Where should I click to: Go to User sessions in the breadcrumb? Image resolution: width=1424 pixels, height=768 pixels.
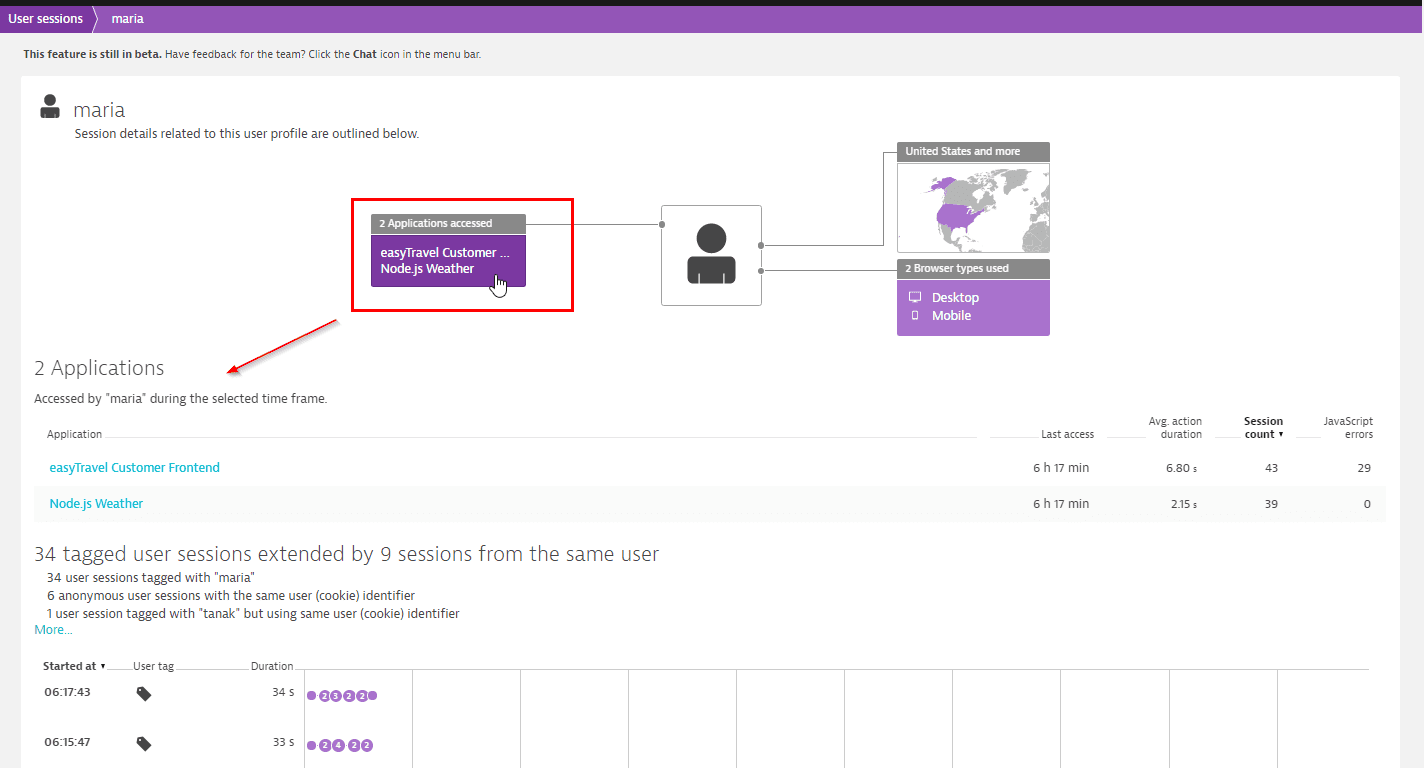[46, 19]
